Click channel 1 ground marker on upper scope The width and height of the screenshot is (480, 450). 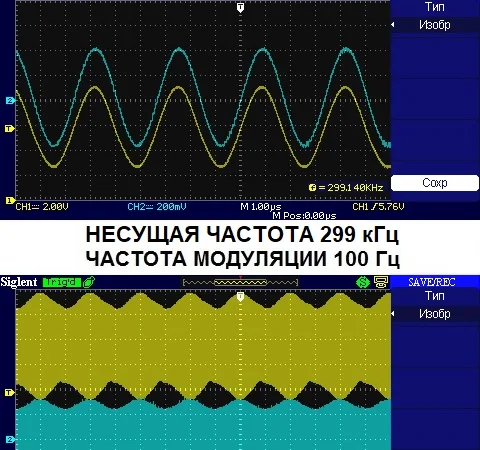[9, 200]
